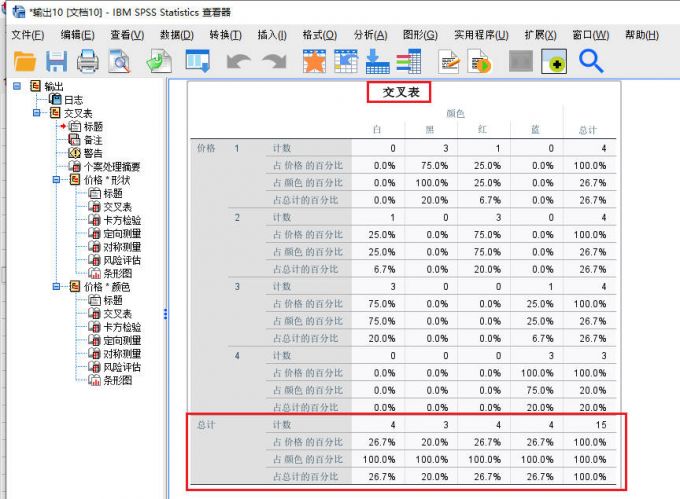Select 交叉表 under 价格 * 颜色
Screen dimensions: 680x499
tap(117, 313)
